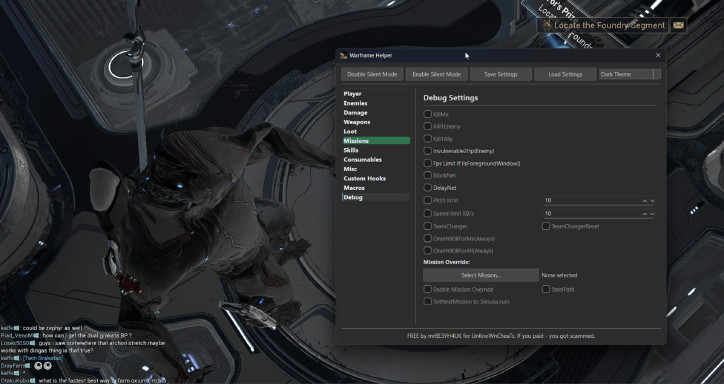Enable SetNextMission to Simulacrum checkbox
724x384 pixels.
(428, 301)
